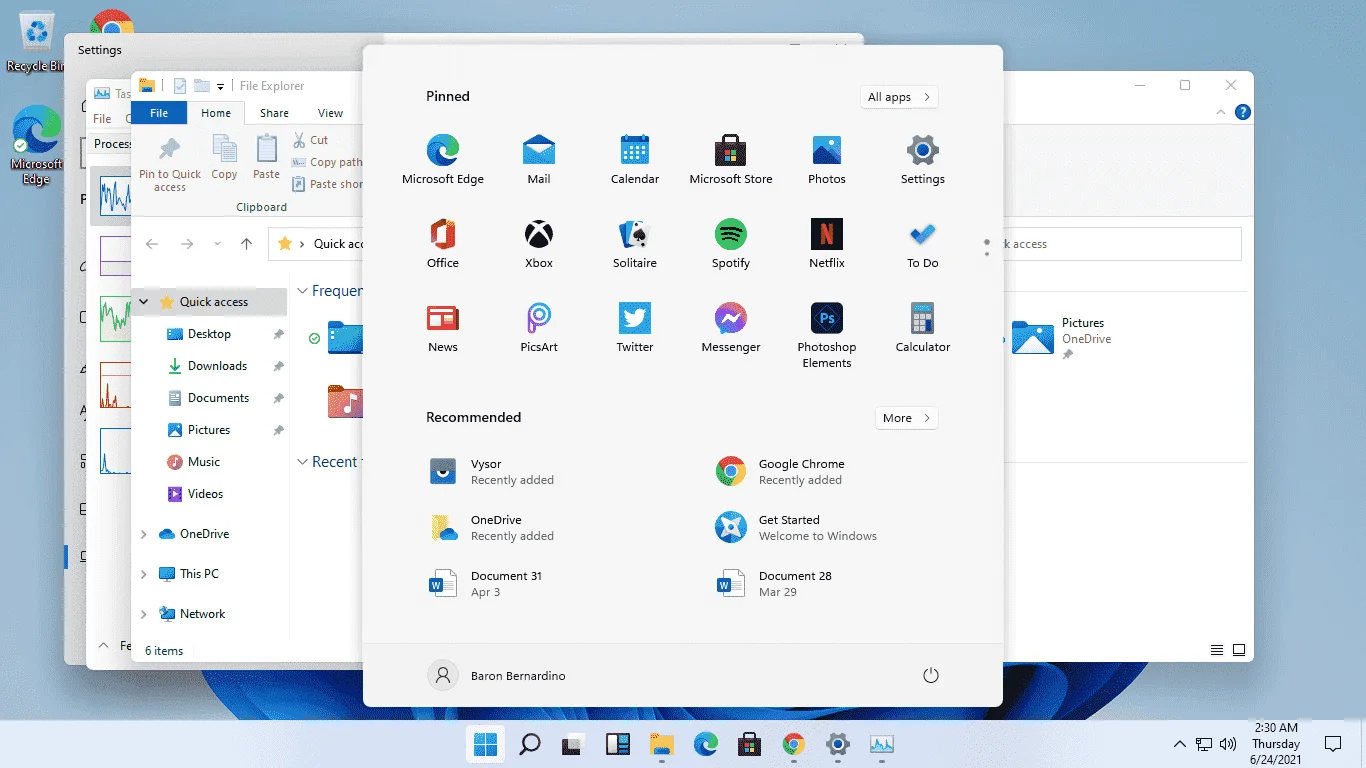Collapse the Recent files section
Viewport: 1366px width, 768px height.
pos(303,462)
